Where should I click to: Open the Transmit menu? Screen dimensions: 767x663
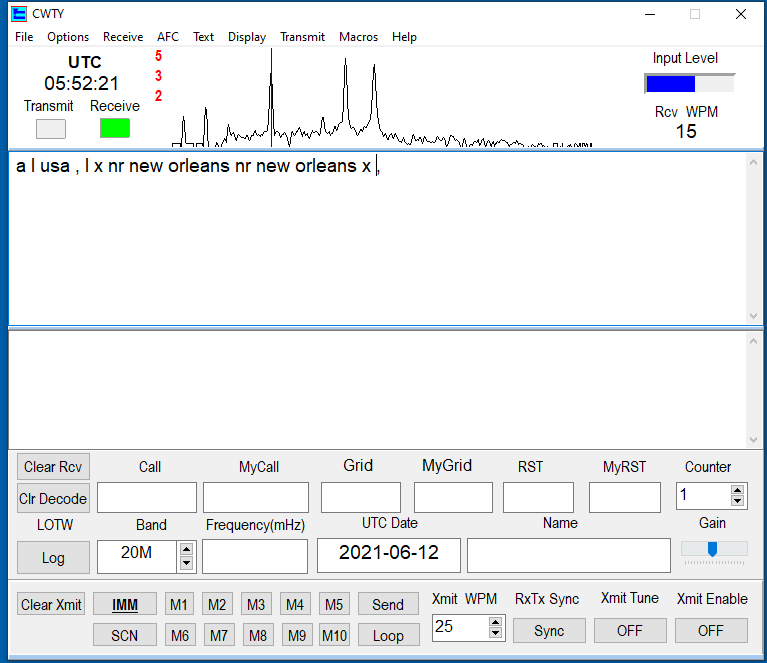(x=302, y=37)
